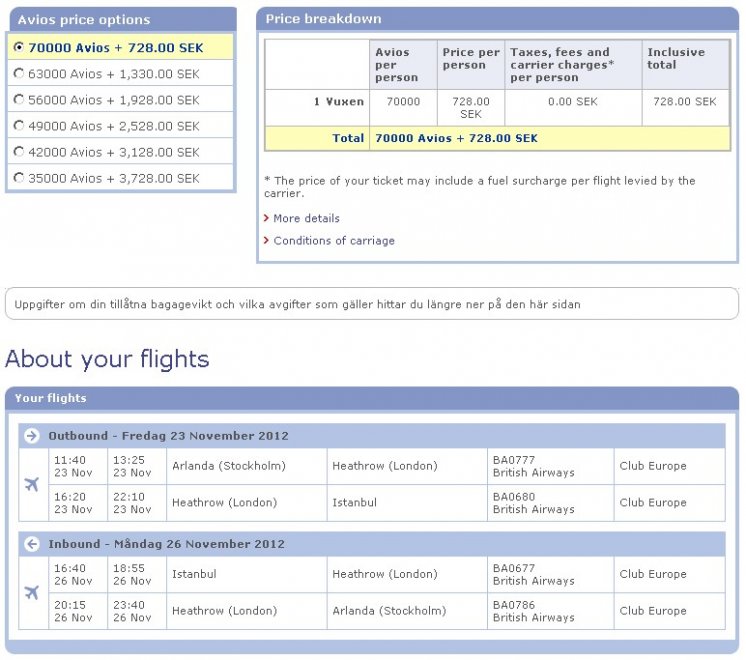Click the Inbound - Måndag 26 November 2012 header
Image resolution: width=746 pixels, height=660 pixels.
pyautogui.click(x=166, y=544)
